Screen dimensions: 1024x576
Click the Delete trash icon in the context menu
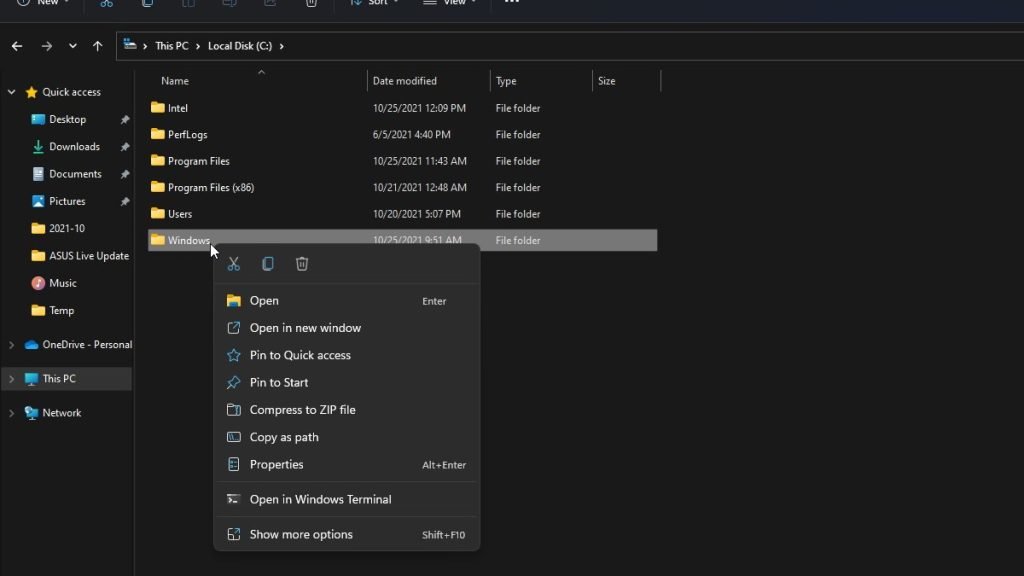click(302, 264)
